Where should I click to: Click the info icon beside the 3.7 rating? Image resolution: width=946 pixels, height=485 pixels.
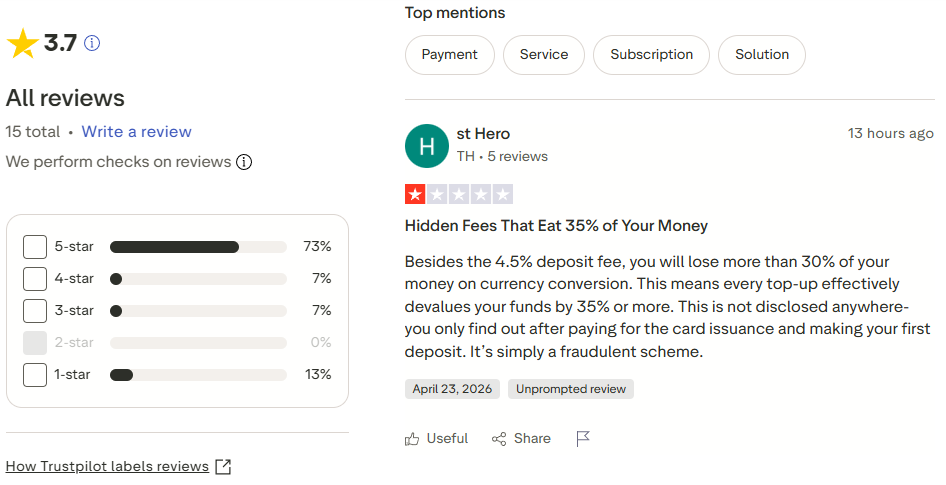[92, 43]
